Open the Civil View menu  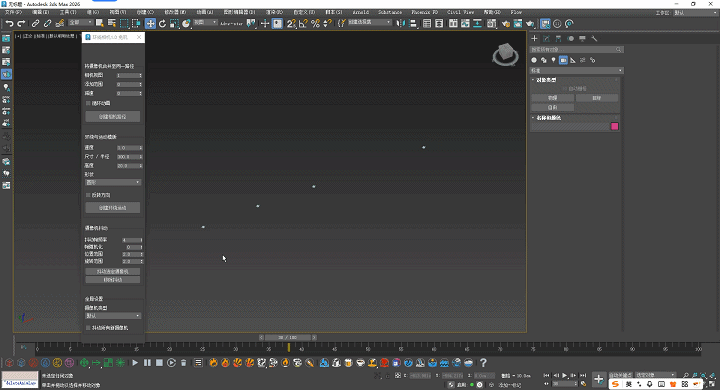tap(461, 12)
